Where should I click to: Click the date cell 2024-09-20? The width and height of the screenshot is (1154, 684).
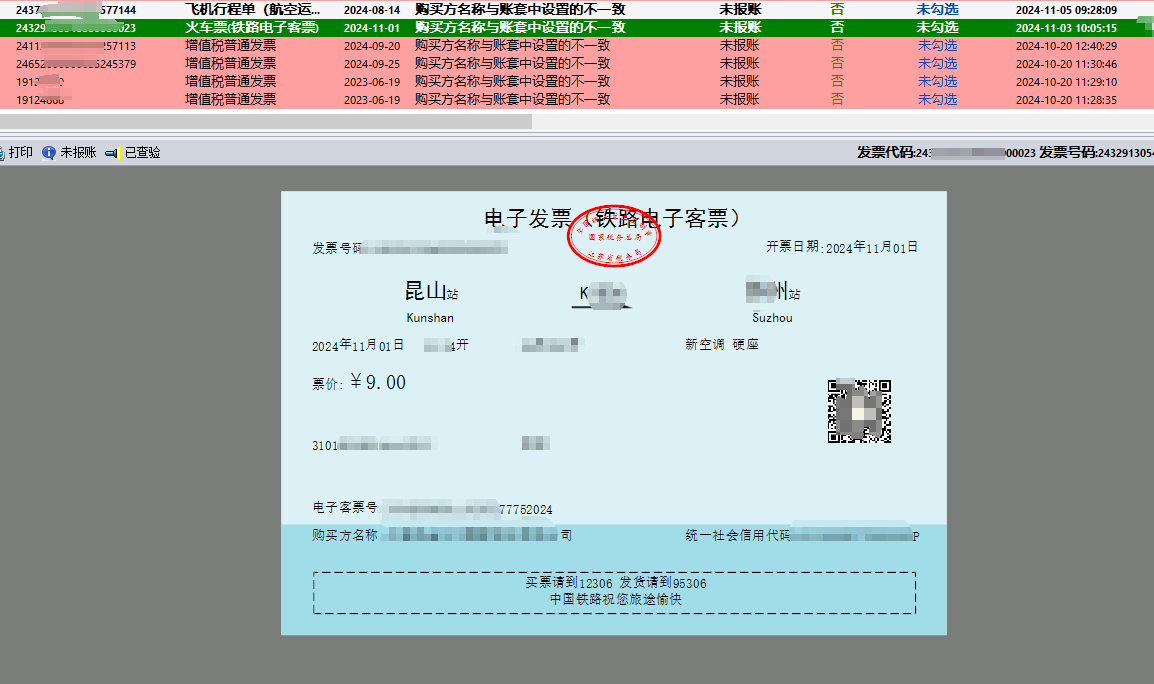(372, 46)
